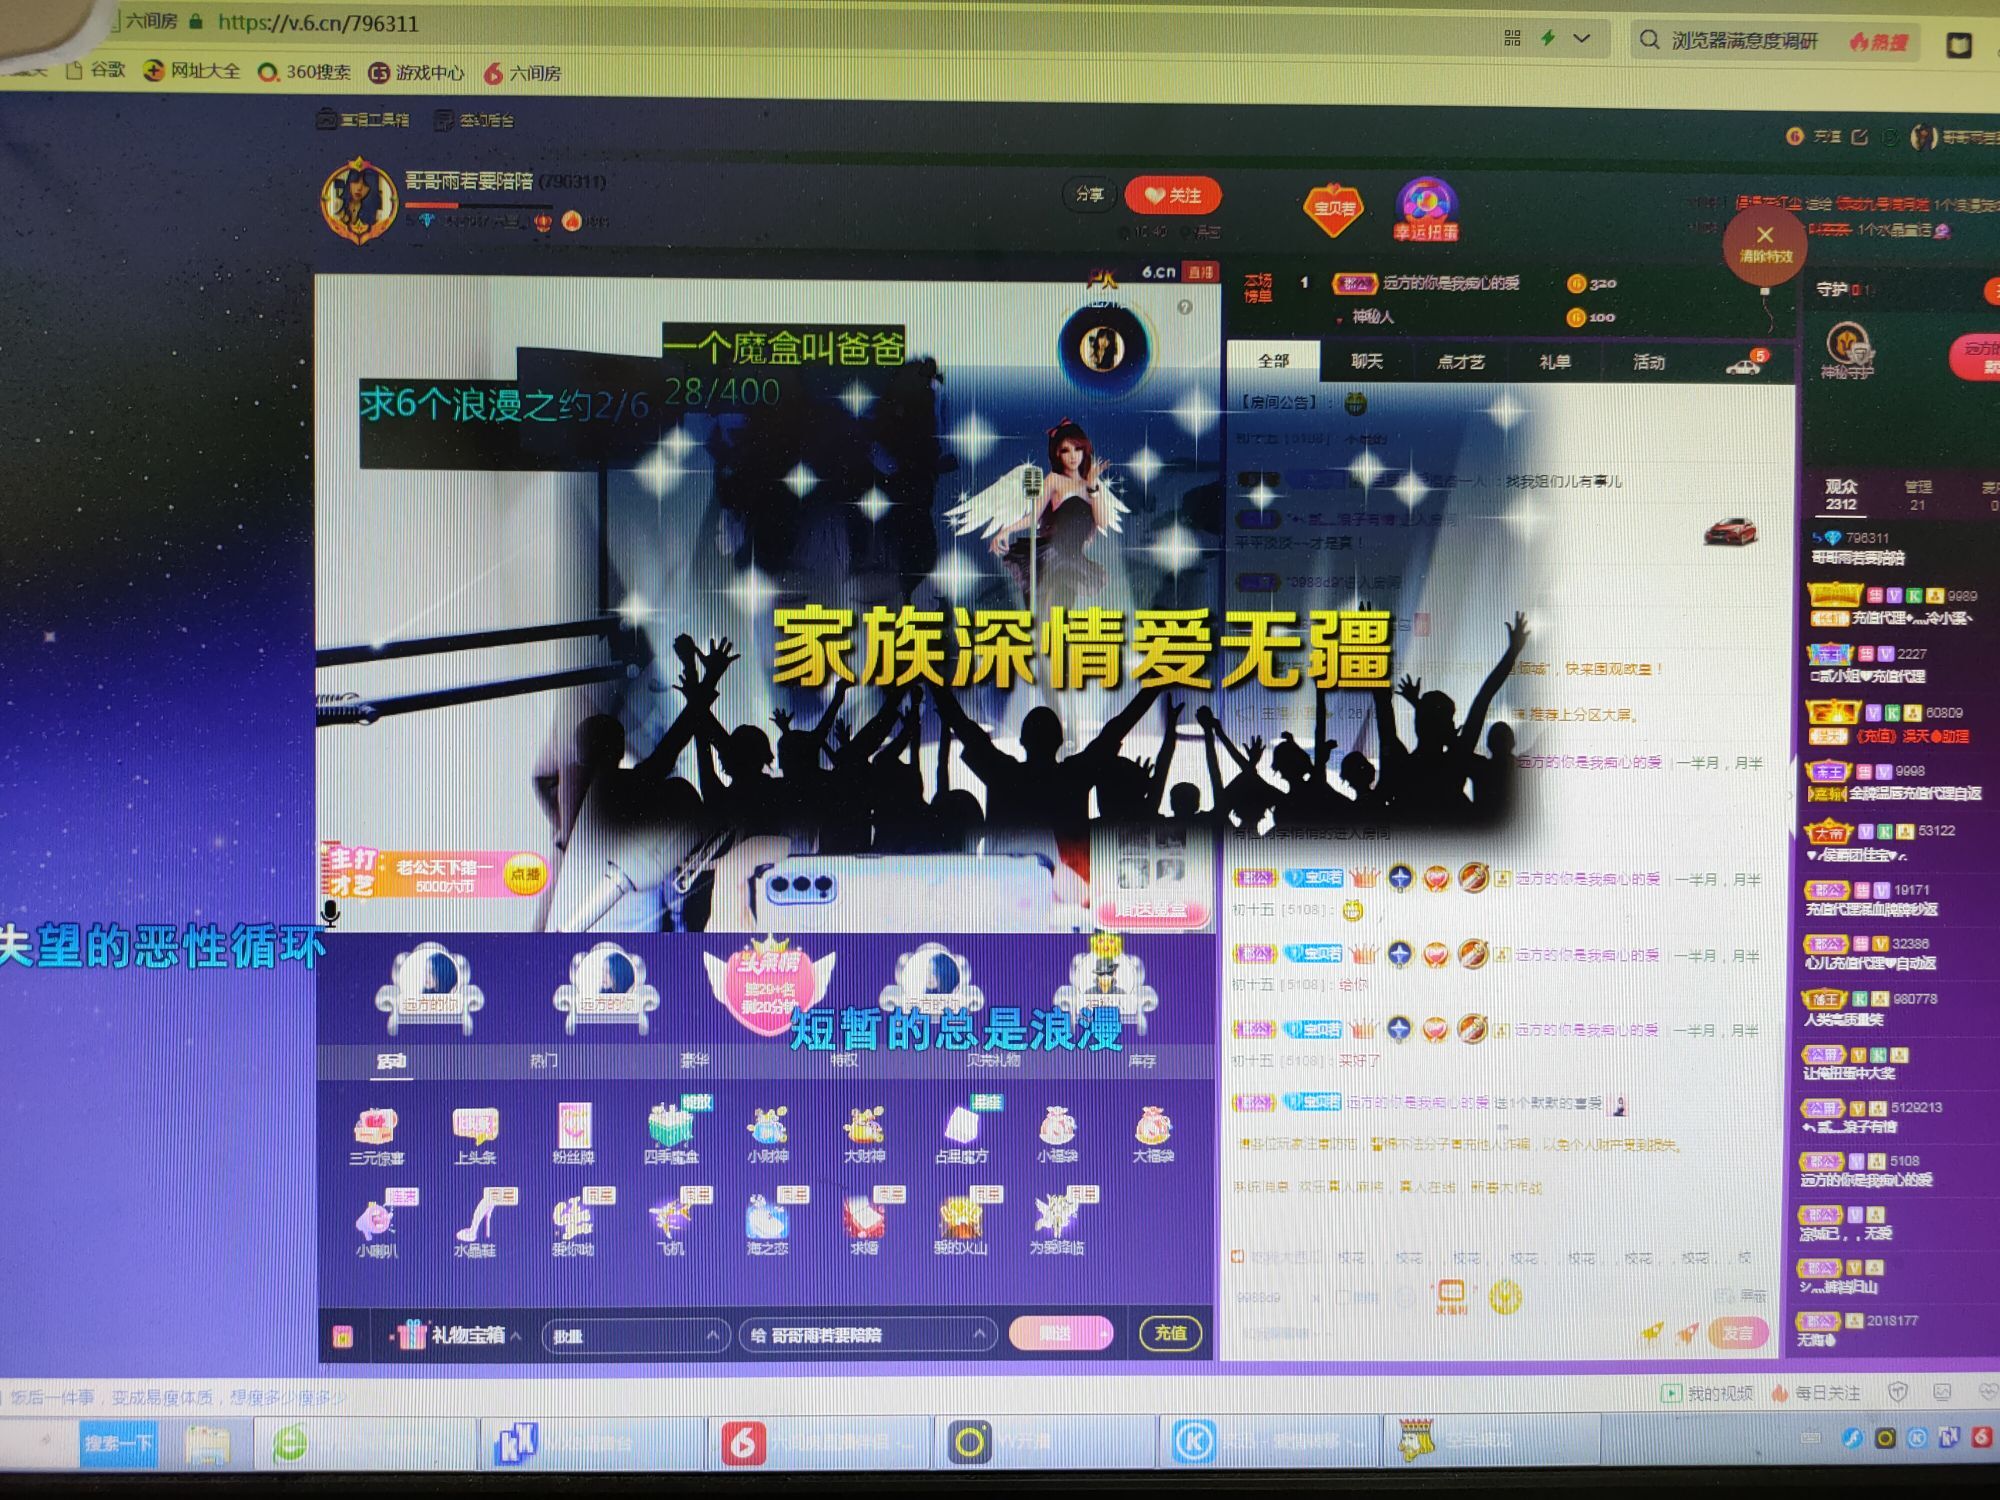Click the red 6 六间房 taskbar icon
Image resolution: width=2000 pixels, height=1500 pixels.
(x=744, y=1443)
